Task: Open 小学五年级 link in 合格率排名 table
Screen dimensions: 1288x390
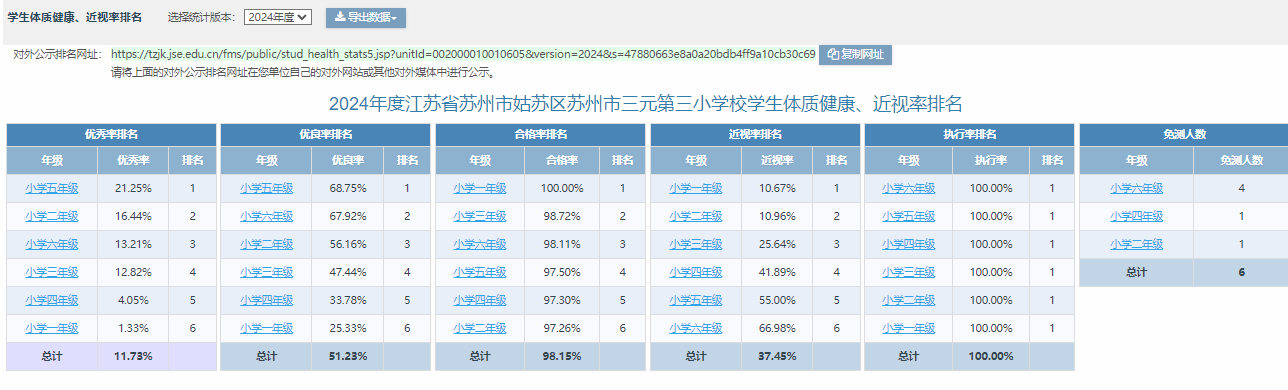Action: click(x=480, y=272)
